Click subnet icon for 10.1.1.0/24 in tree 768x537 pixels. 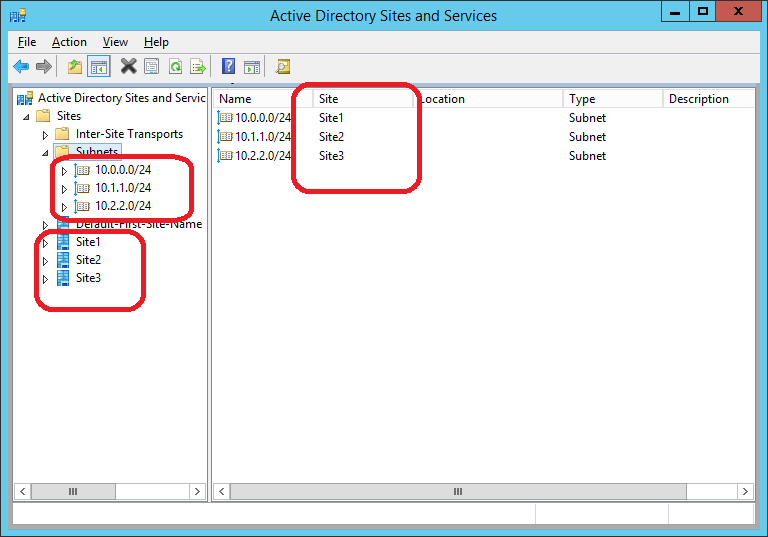82,189
